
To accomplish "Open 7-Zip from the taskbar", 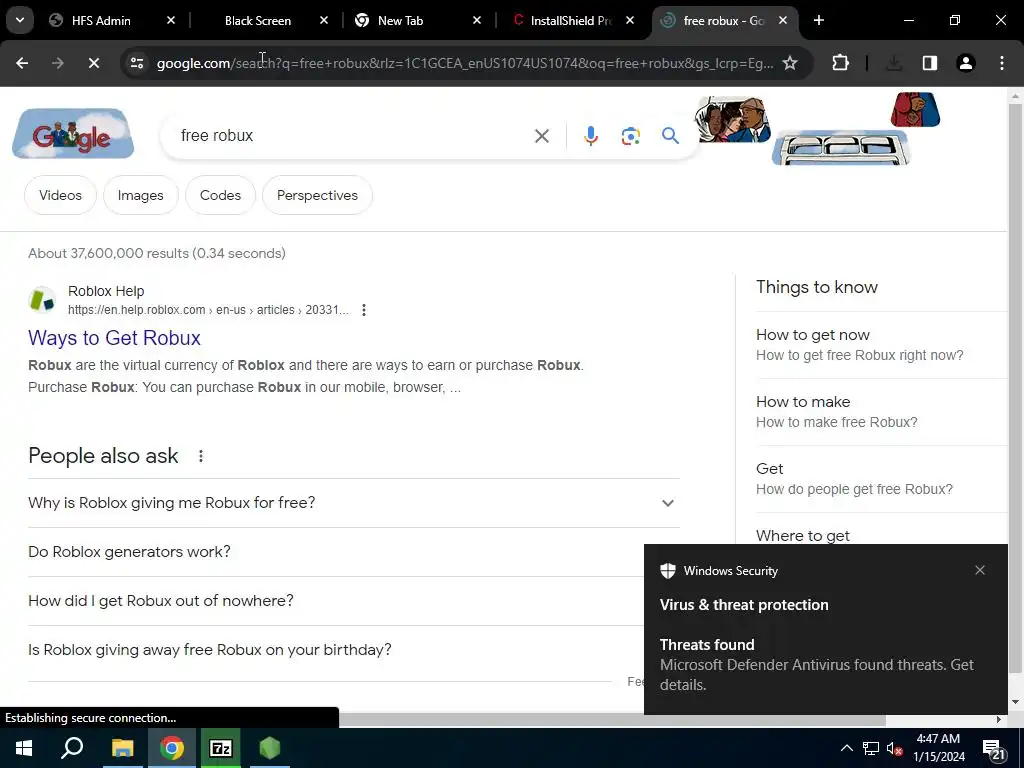I will click(221, 748).
